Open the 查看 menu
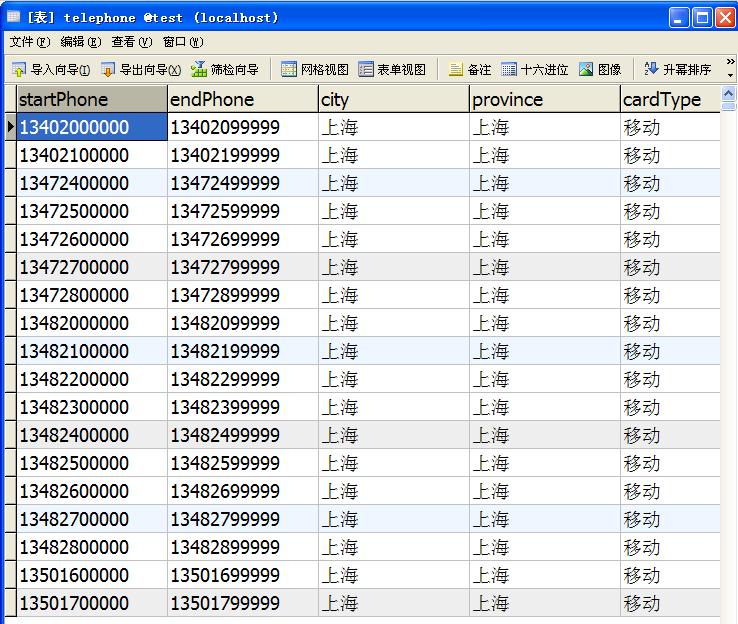Viewport: 738px width, 624px height. [x=132, y=42]
